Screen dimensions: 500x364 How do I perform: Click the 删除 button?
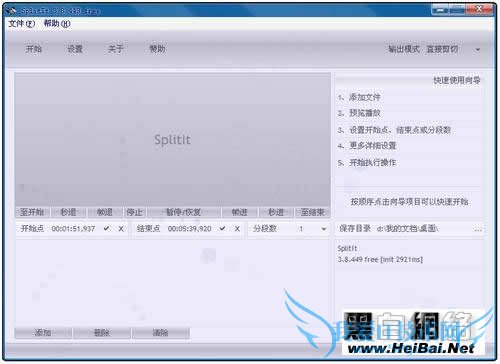[x=102, y=333]
